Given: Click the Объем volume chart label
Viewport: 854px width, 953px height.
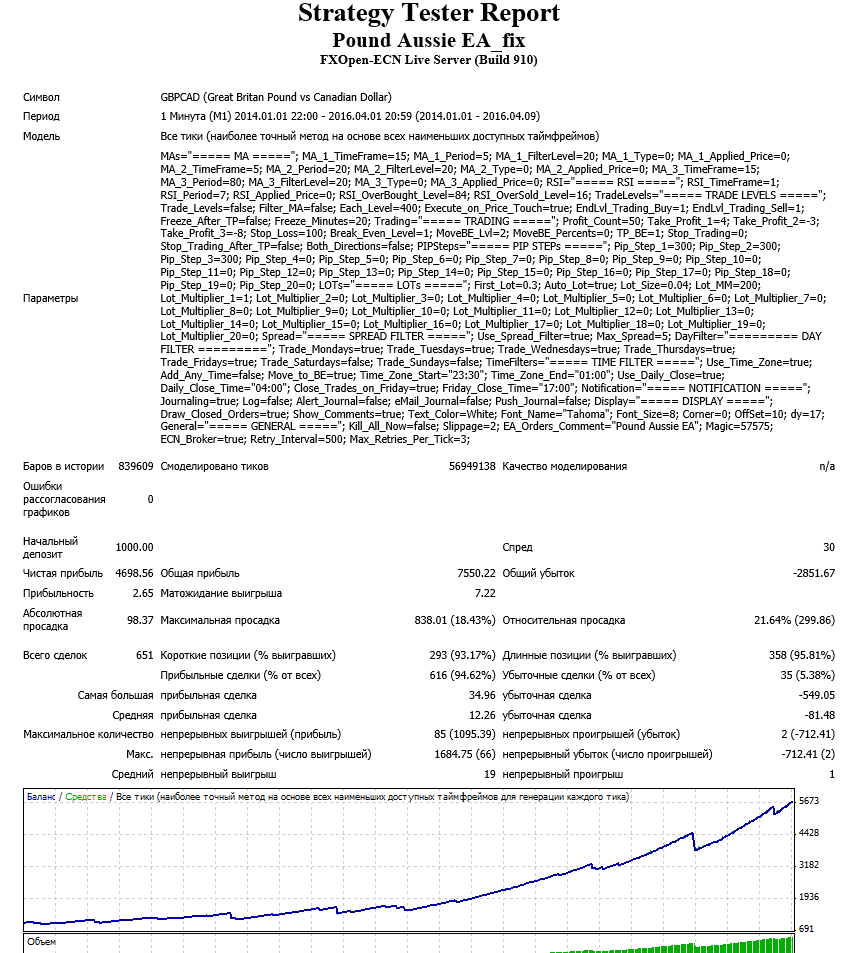Looking at the screenshot, I should pyautogui.click(x=42, y=942).
